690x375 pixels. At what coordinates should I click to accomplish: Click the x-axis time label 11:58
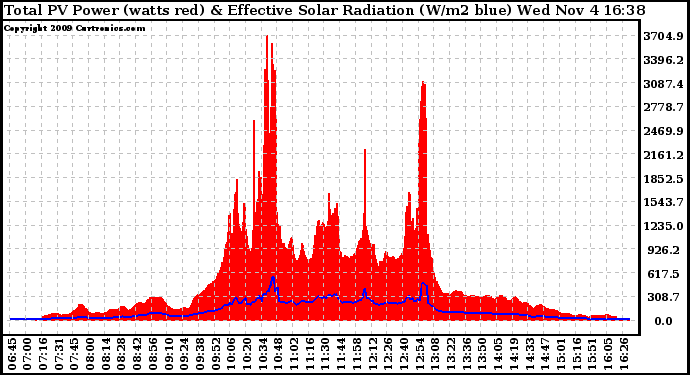357,354
